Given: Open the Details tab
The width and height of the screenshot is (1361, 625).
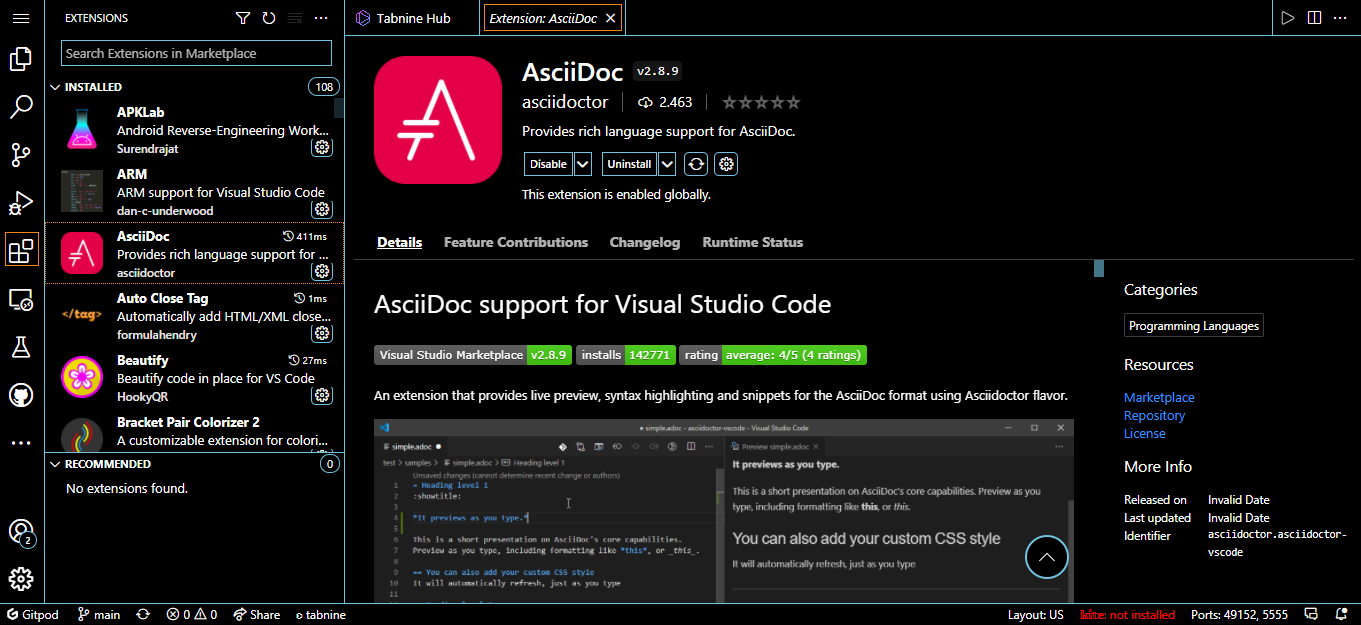Looking at the screenshot, I should [400, 242].
